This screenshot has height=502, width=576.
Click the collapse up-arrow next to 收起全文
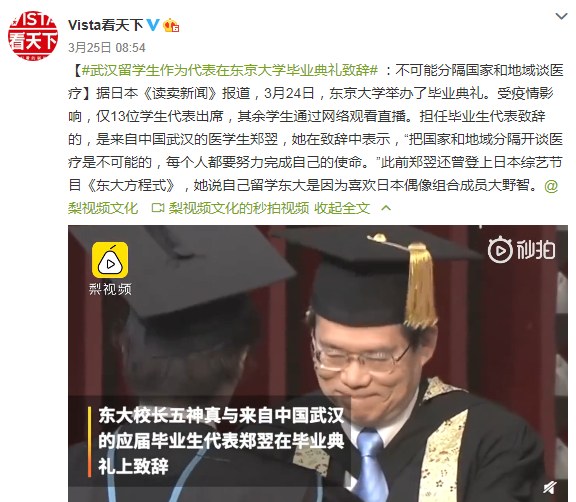[386, 208]
